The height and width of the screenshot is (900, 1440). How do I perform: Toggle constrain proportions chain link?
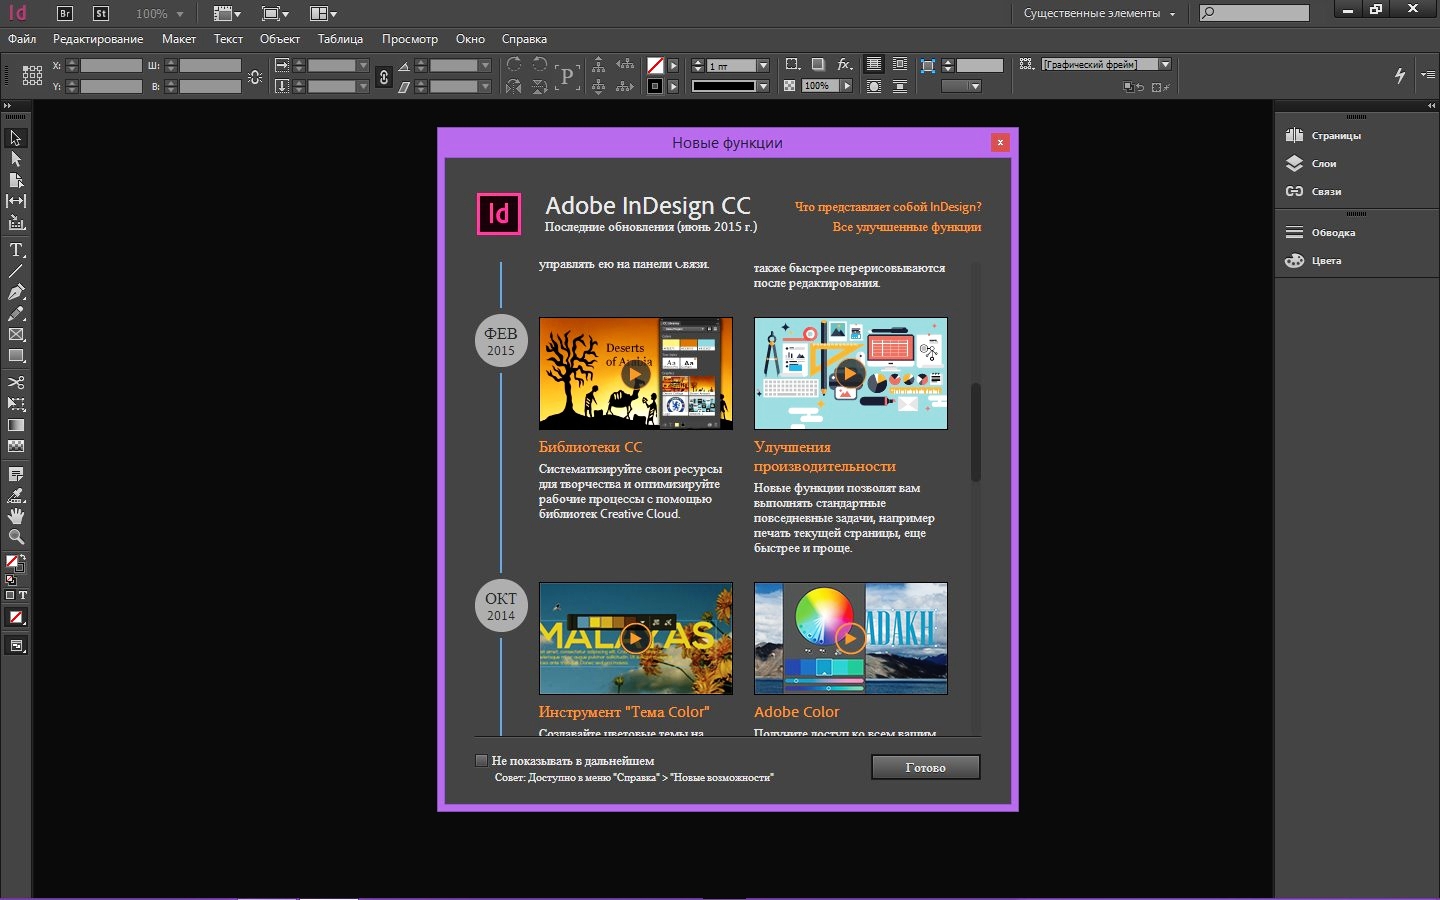(x=384, y=76)
